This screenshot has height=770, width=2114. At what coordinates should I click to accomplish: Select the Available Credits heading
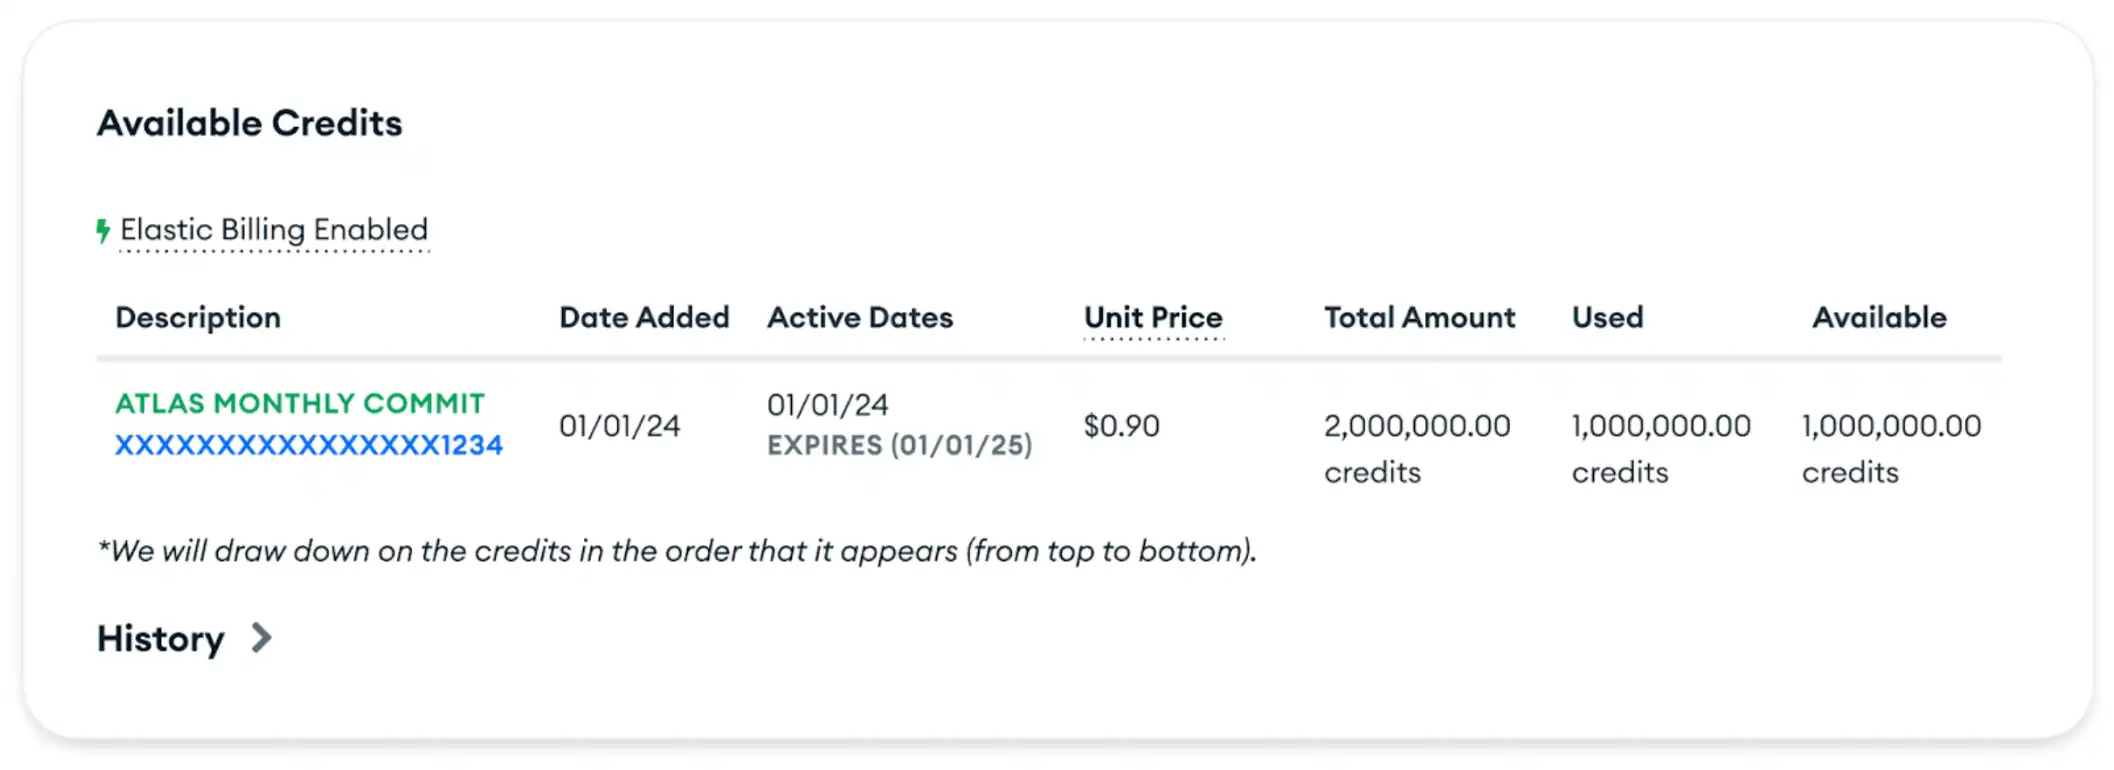coord(249,123)
